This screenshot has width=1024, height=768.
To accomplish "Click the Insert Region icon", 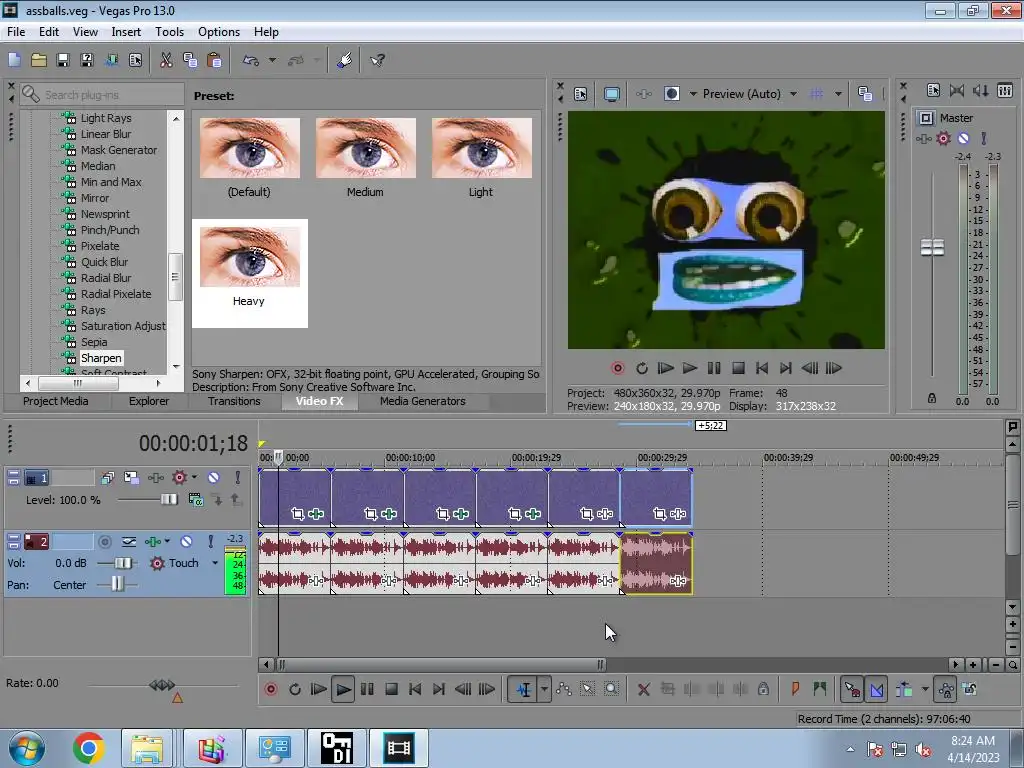I will [x=819, y=689].
